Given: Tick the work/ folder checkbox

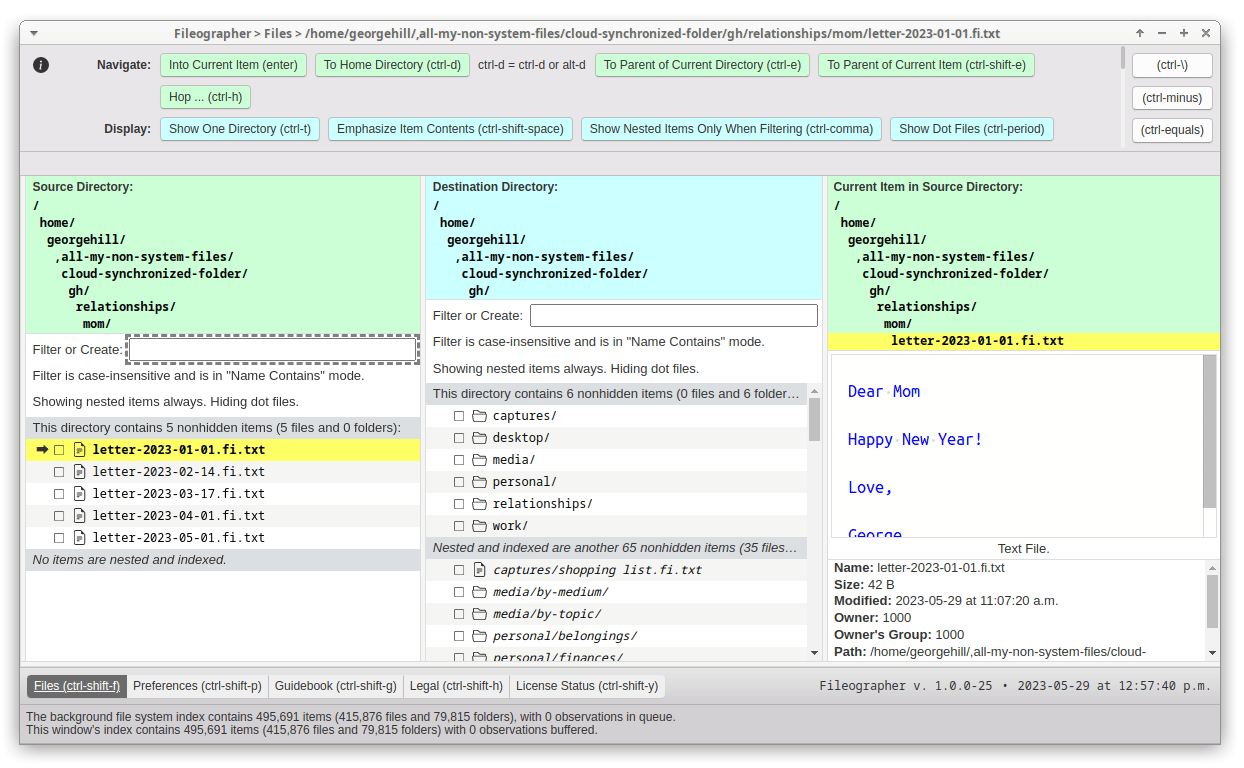Looking at the screenshot, I should click(x=459, y=526).
